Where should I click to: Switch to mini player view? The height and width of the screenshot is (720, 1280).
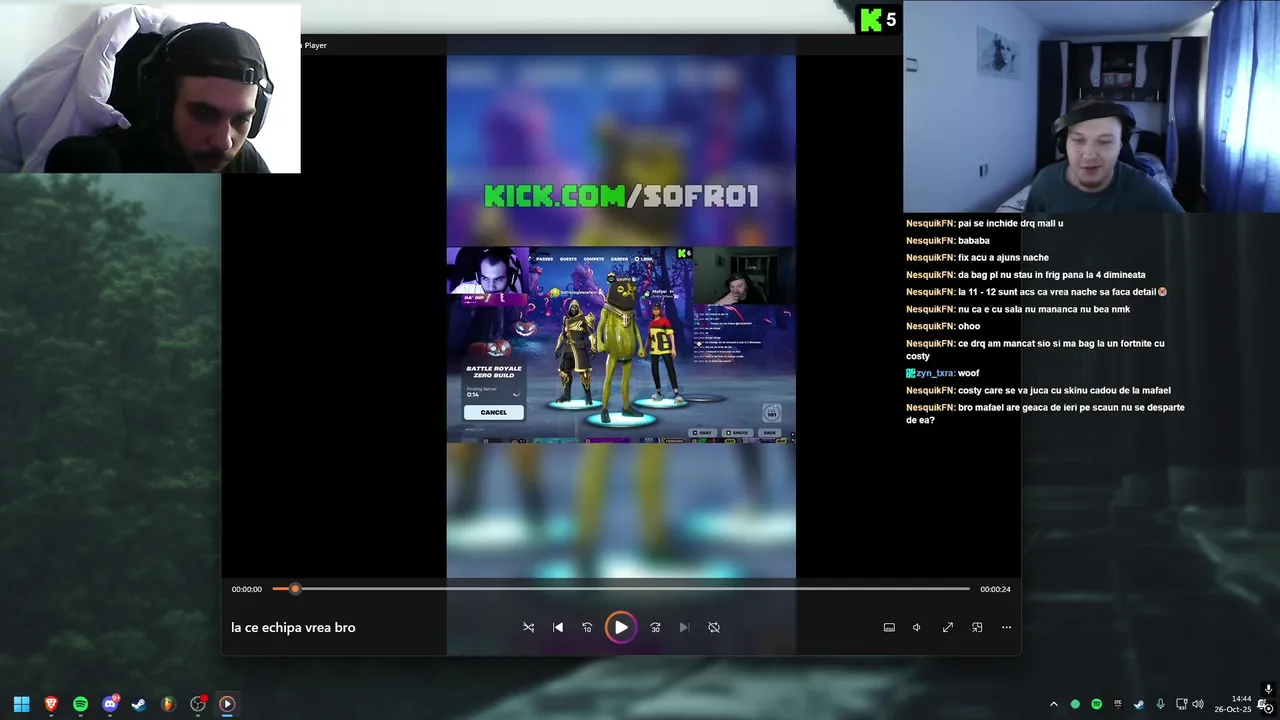(x=977, y=627)
